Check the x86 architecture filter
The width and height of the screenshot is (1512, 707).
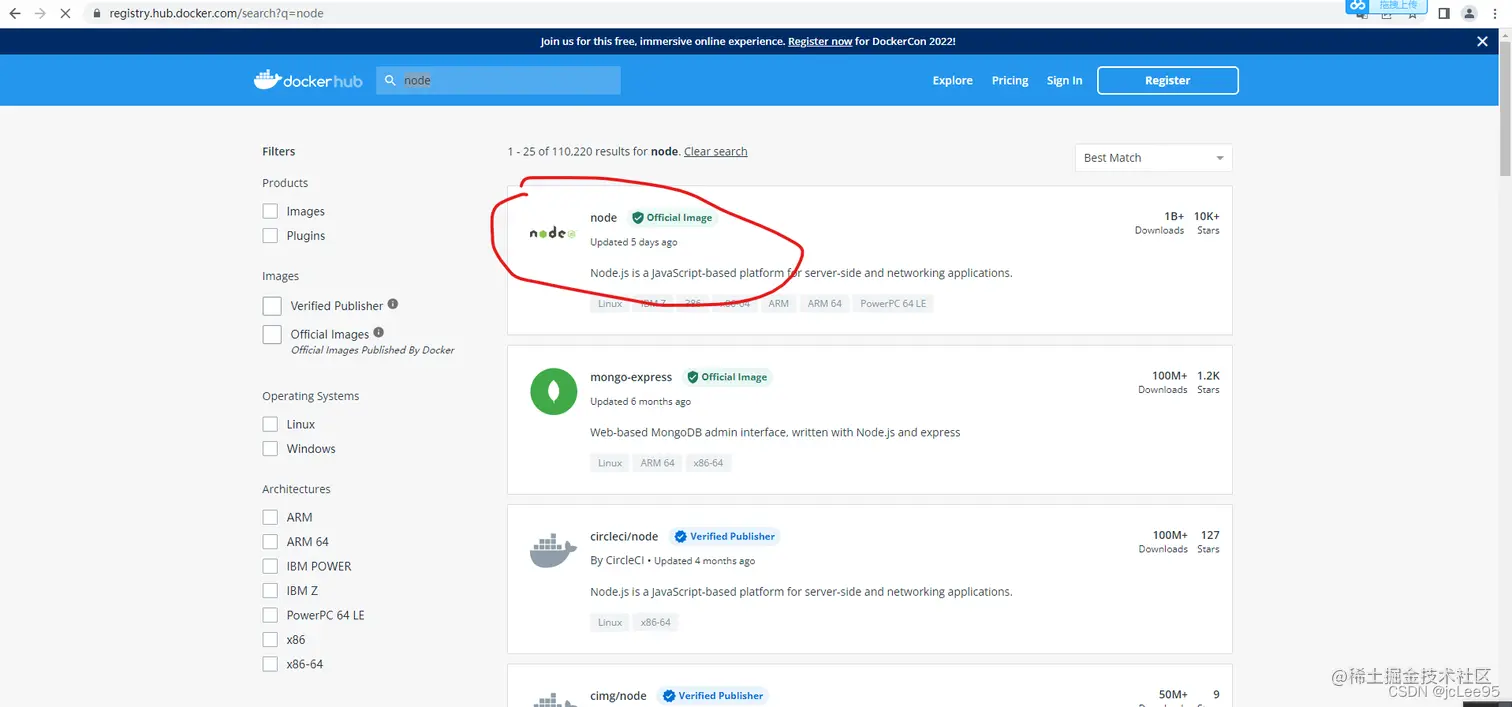270,639
